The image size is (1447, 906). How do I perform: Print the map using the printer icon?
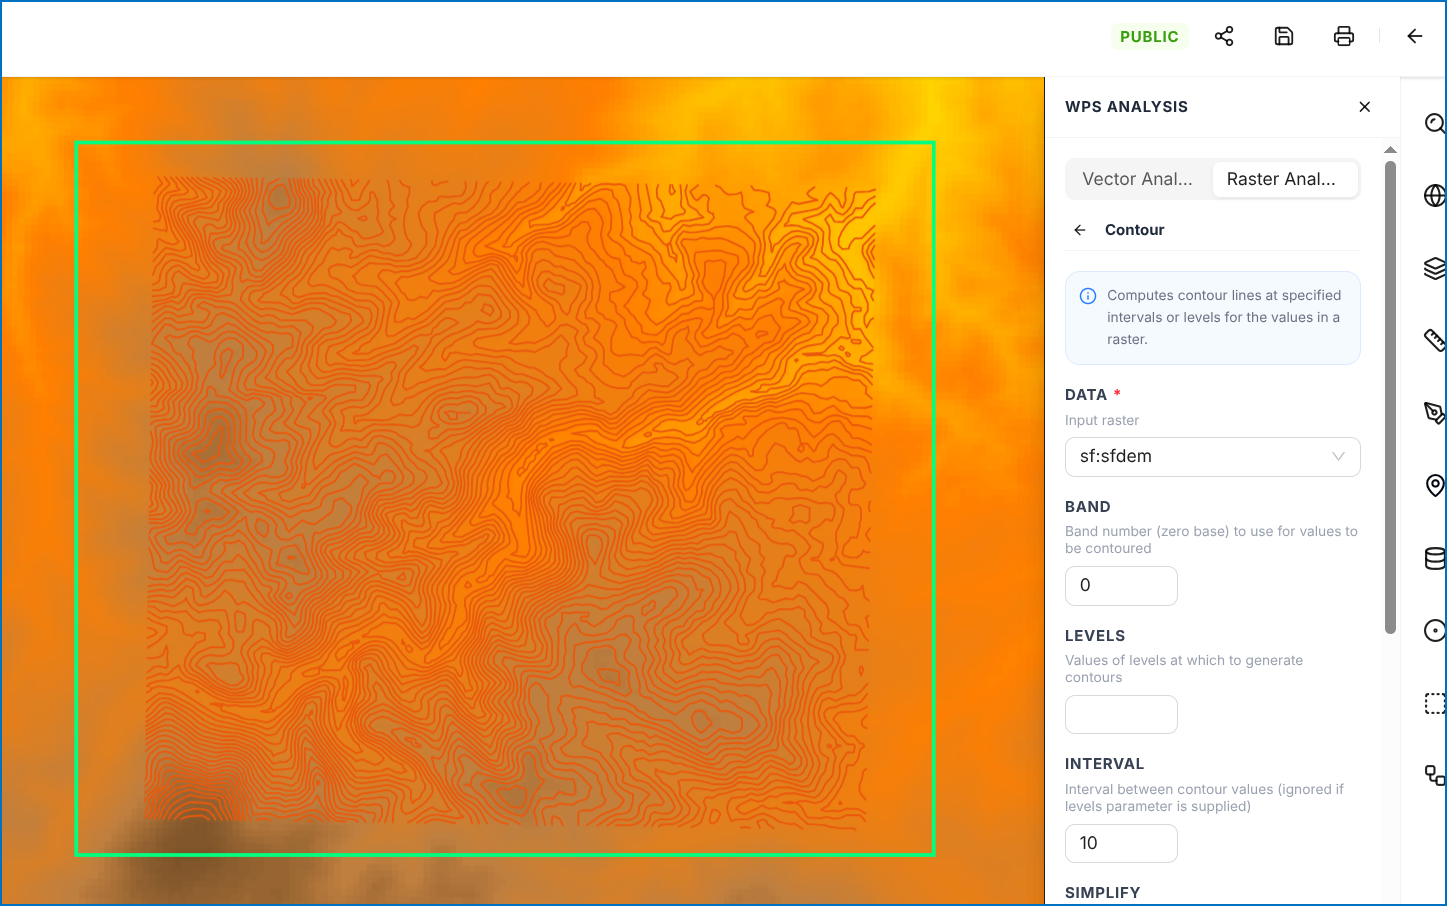[x=1344, y=36]
